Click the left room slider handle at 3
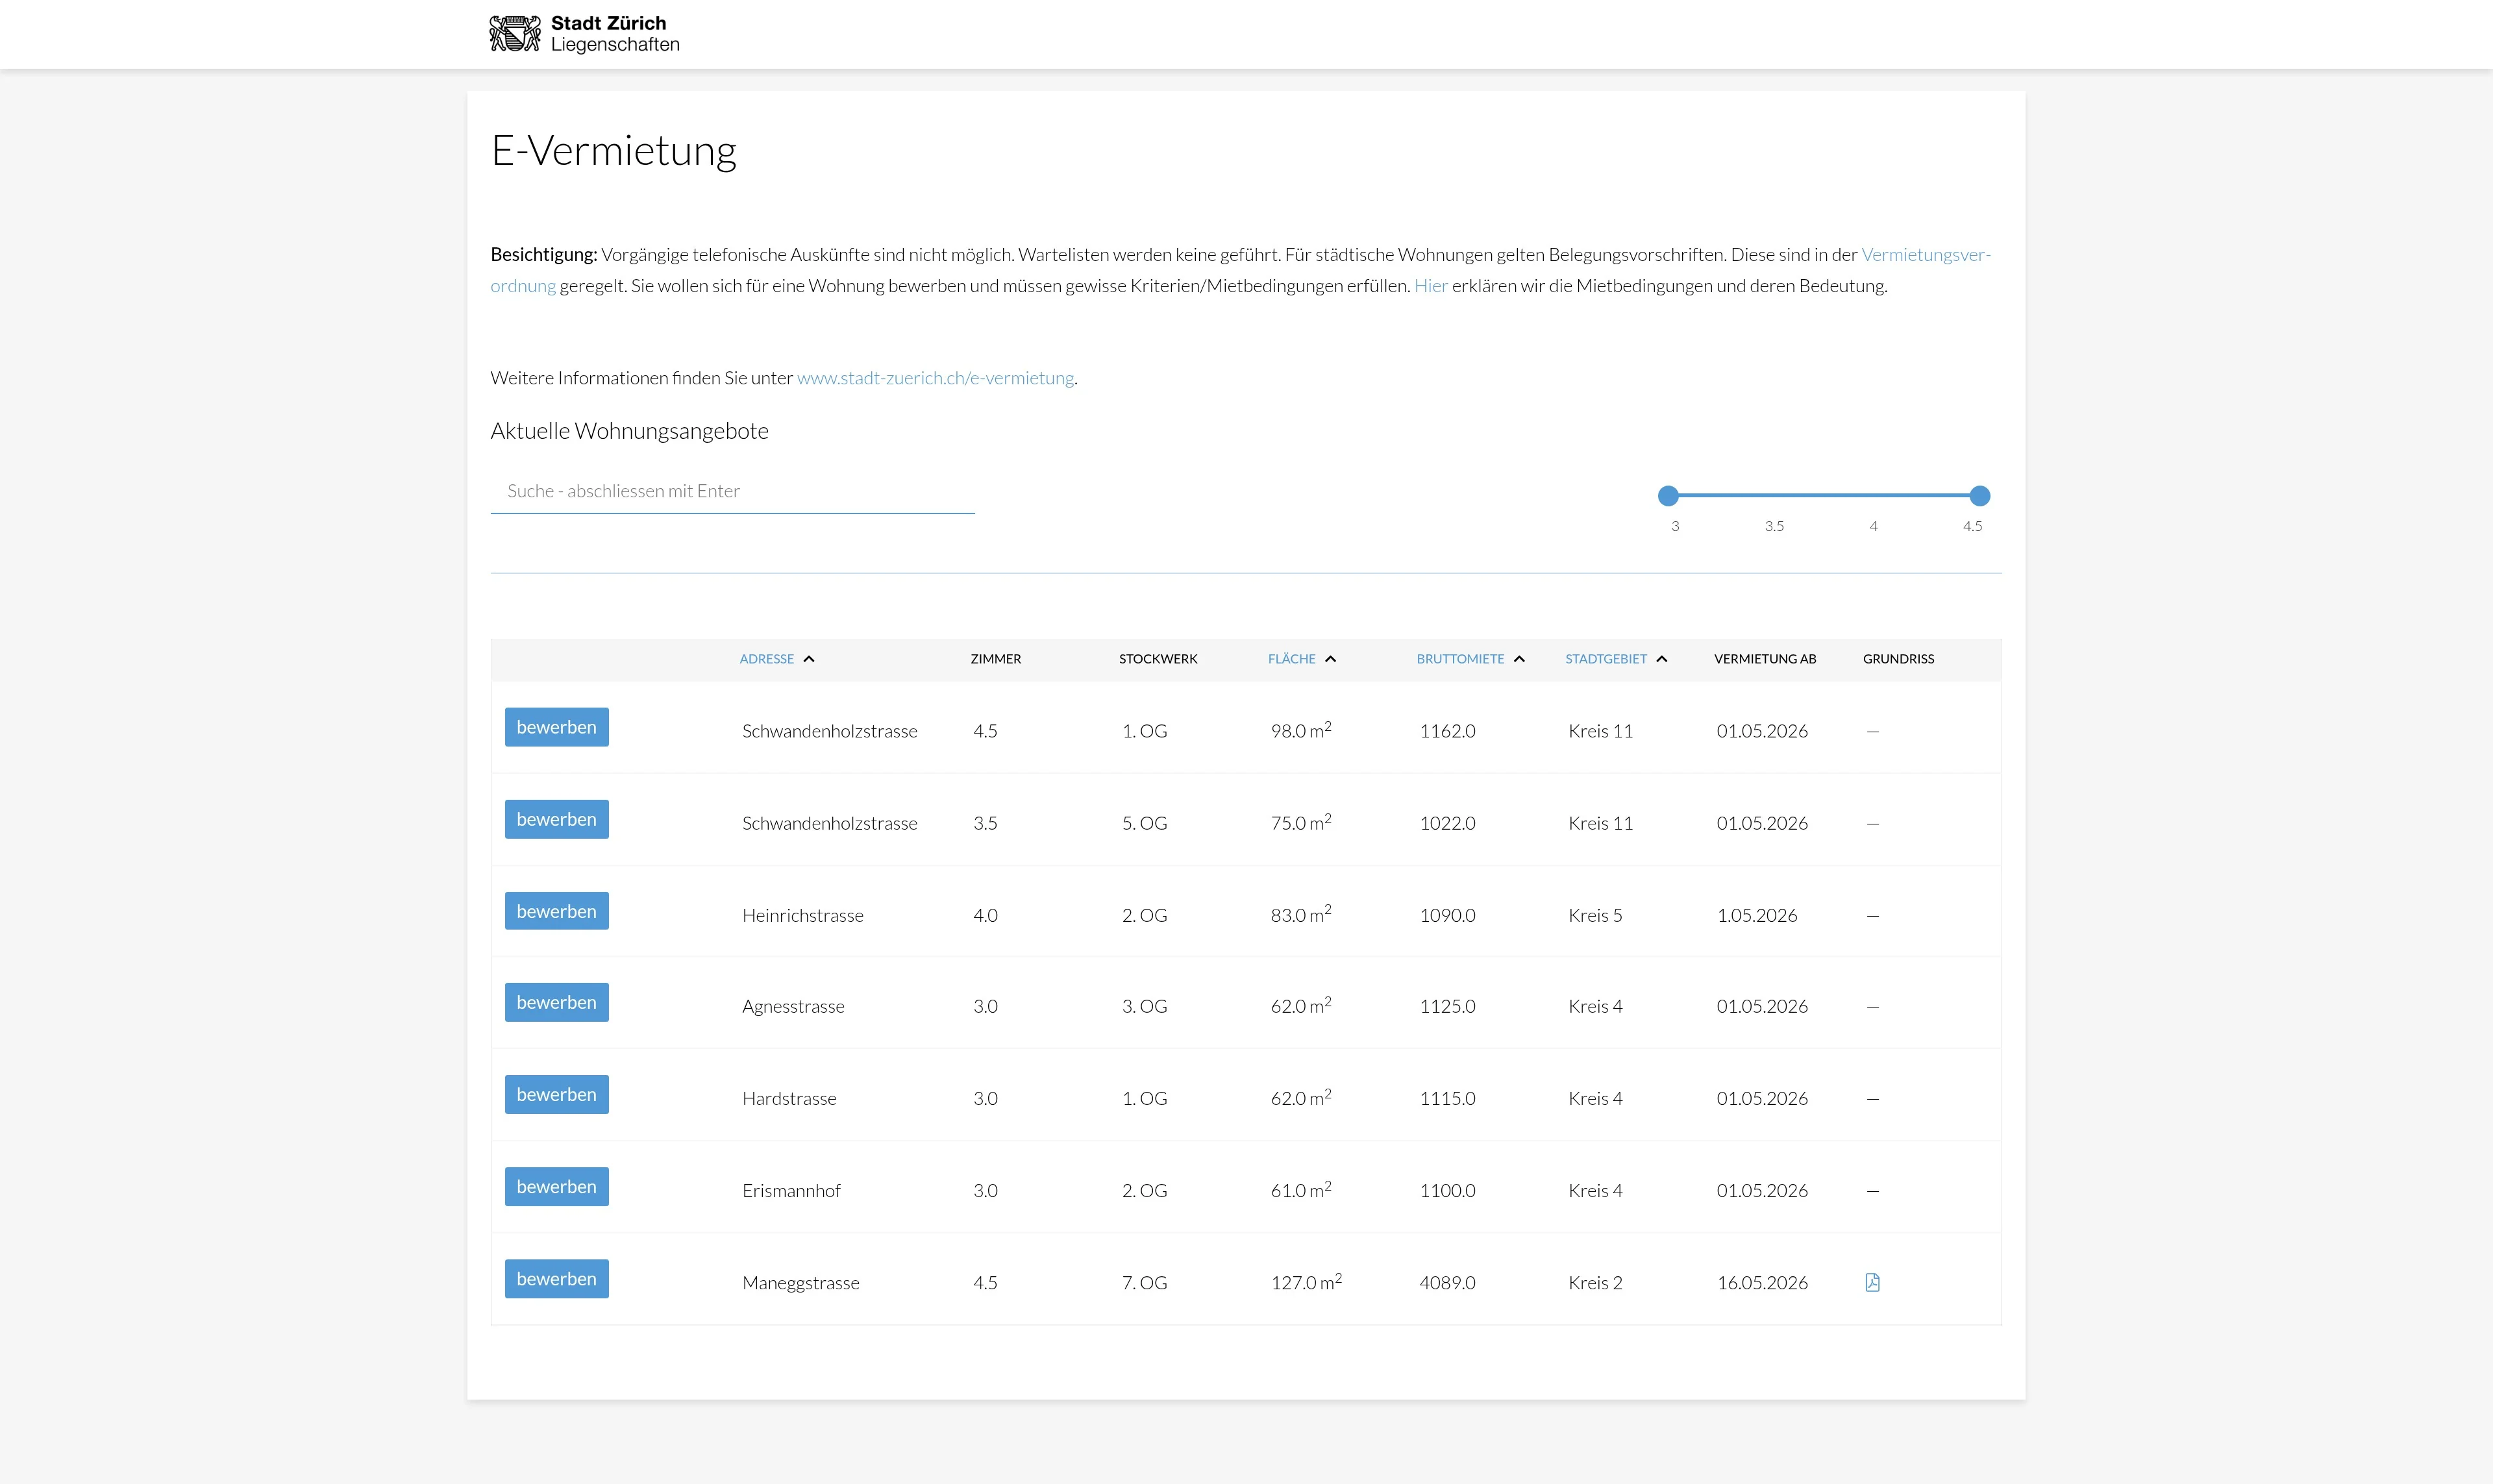This screenshot has height=1484, width=2493. 1668,496
